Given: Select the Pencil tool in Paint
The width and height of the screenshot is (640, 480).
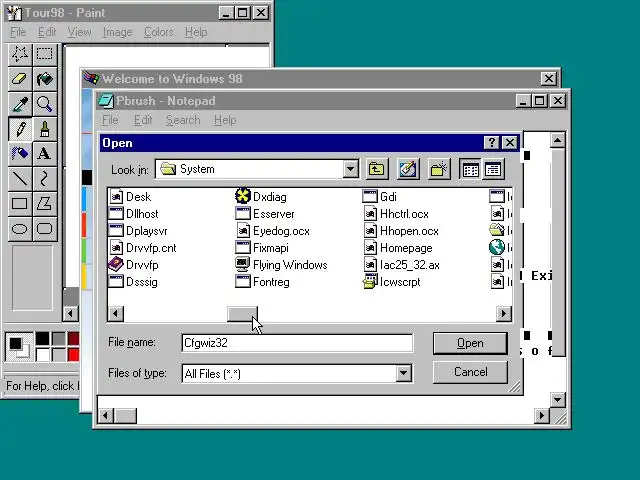Looking at the screenshot, I should coord(20,129).
